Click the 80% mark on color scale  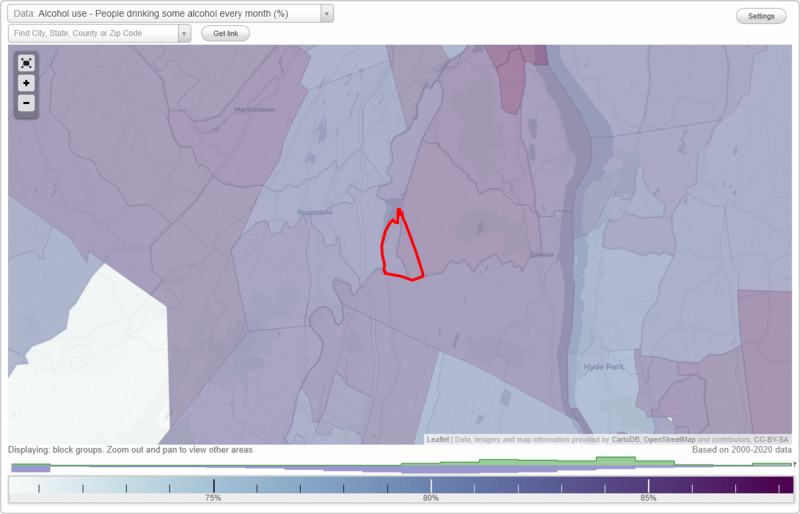[x=431, y=498]
